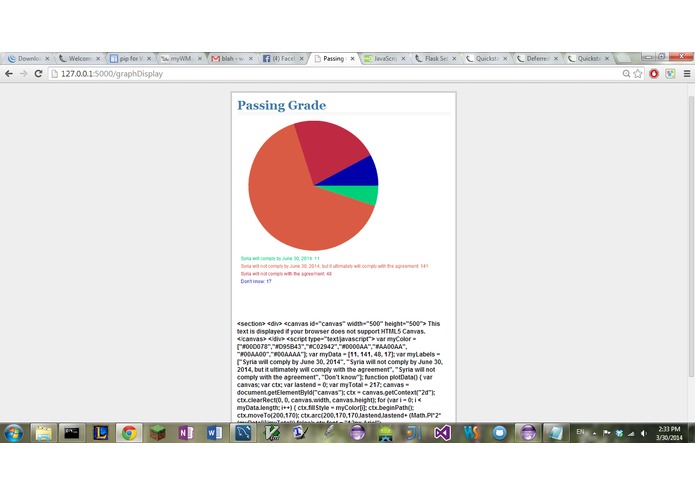
Task: Open a new tab with the new-tab button
Action: [x=624, y=58]
